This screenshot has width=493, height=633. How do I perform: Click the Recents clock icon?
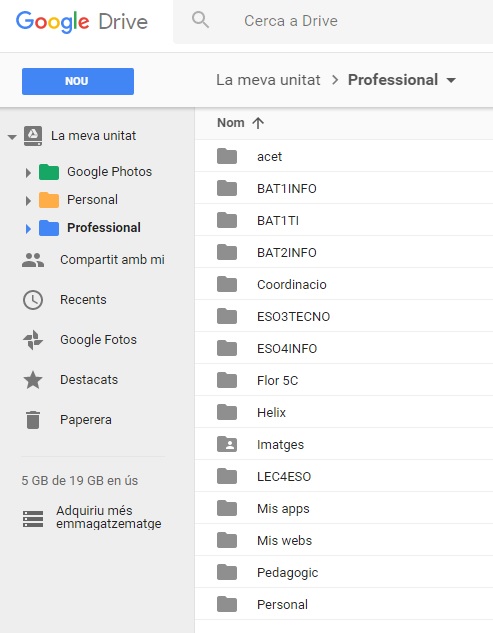(33, 300)
